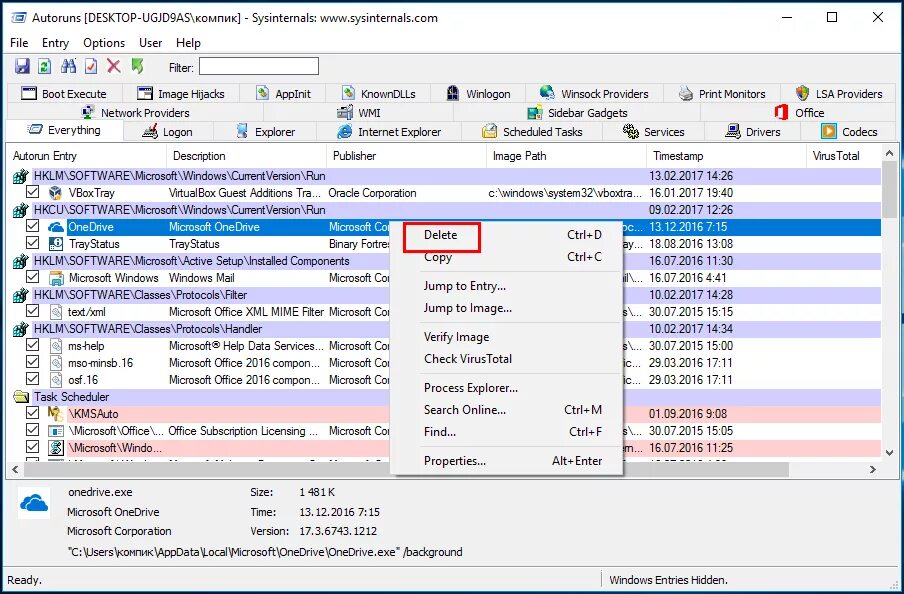Viewport: 904px width, 594px height.
Task: Click the Properties toolbar icon
Action: [x=91, y=66]
